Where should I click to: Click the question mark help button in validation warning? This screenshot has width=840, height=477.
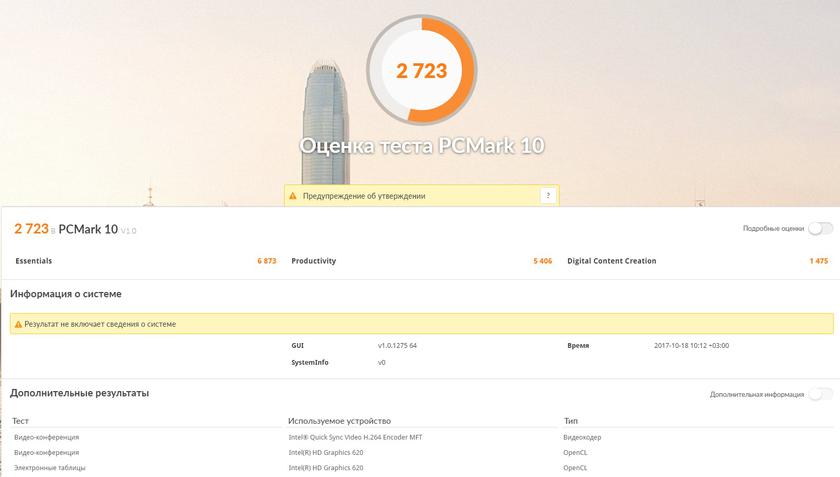pyautogui.click(x=547, y=196)
